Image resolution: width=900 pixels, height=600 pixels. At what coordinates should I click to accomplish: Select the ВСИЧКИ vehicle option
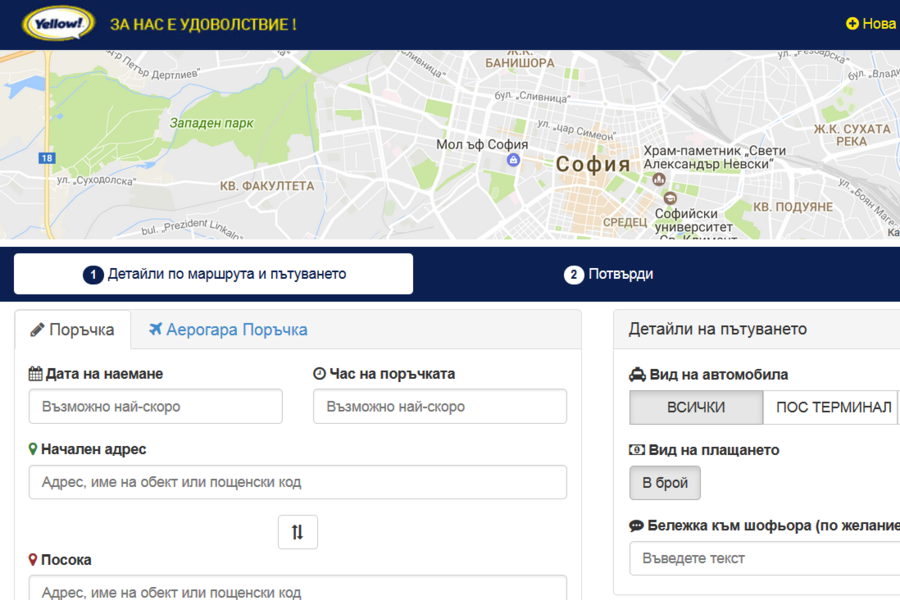point(695,407)
